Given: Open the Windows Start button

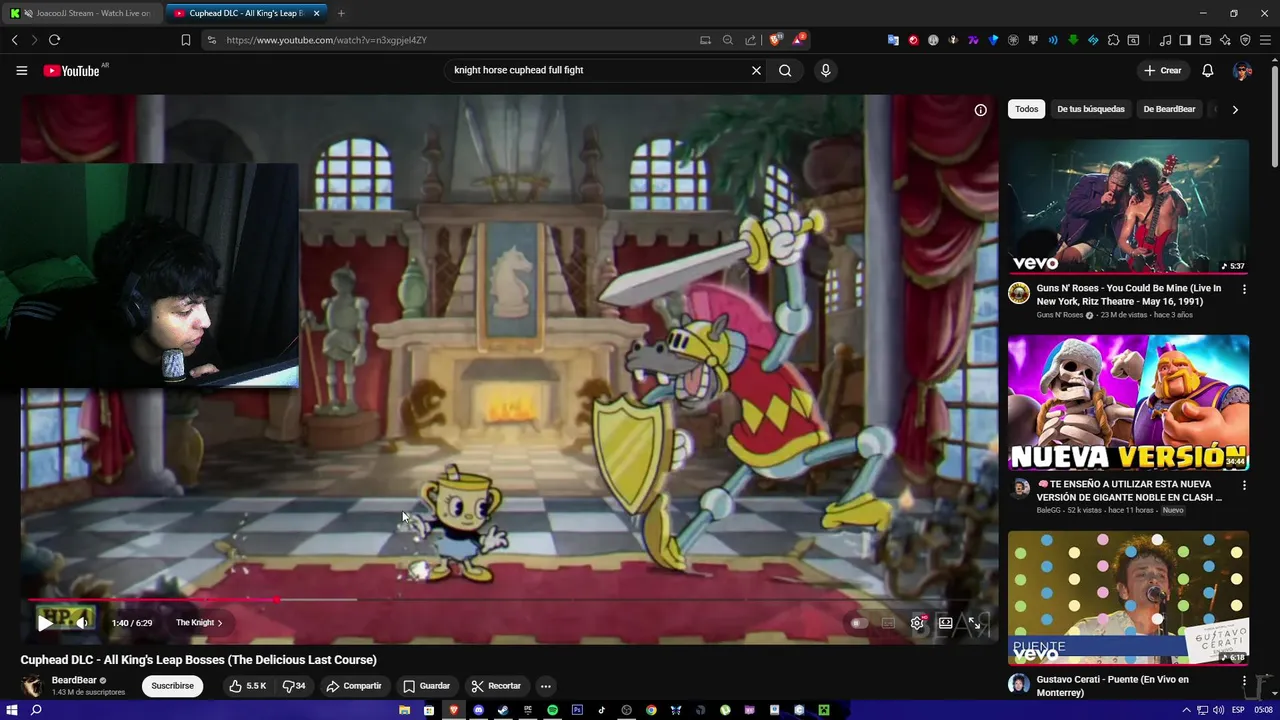Looking at the screenshot, I should 12,710.
